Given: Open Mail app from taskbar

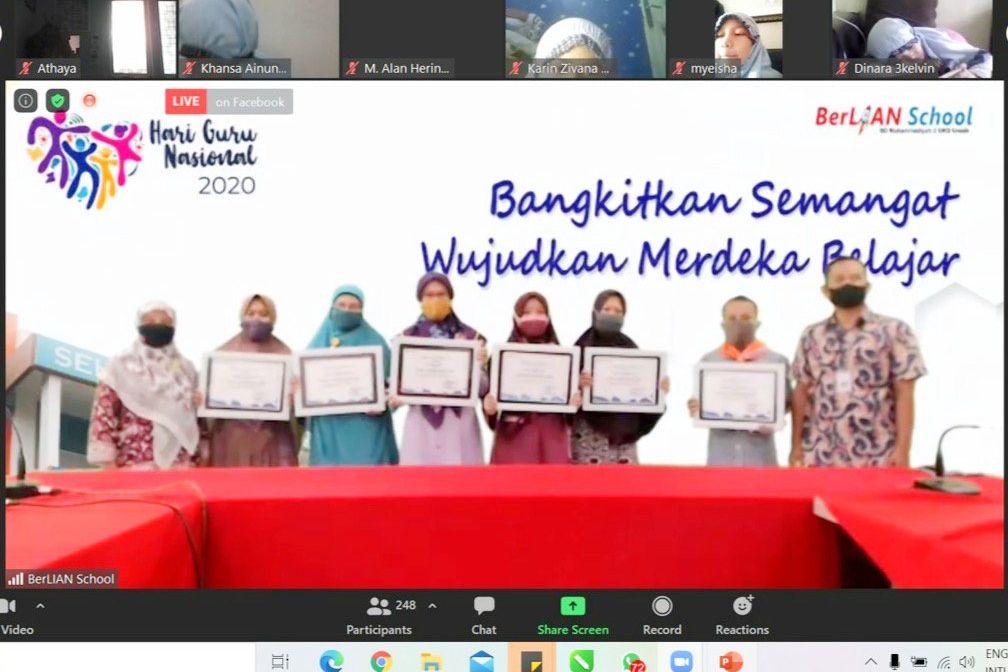Looking at the screenshot, I should [x=482, y=661].
